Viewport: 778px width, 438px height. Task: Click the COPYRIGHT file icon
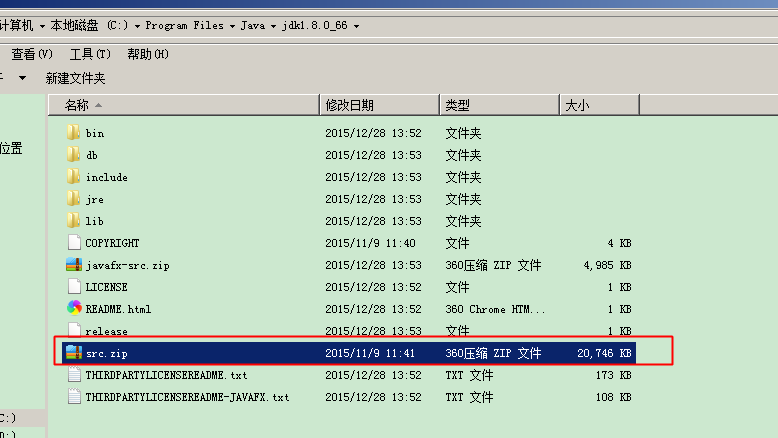click(x=74, y=242)
